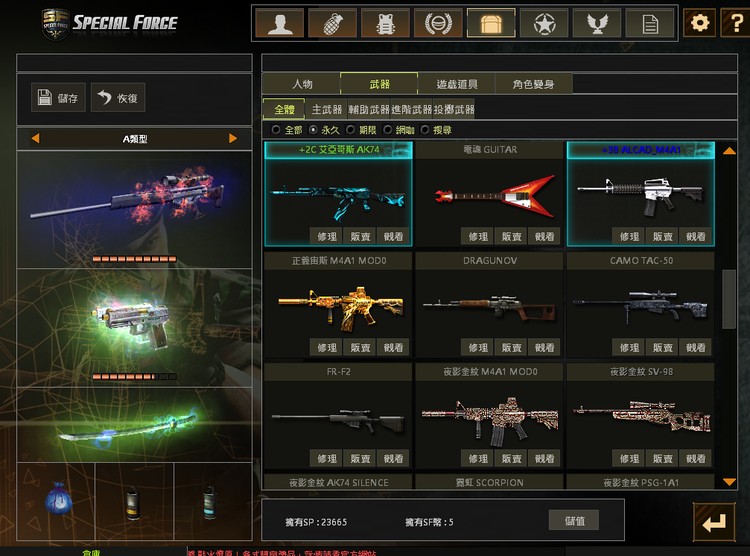Click the 擁有SP : 23665 balance text
This screenshot has width=750, height=556.
[316, 522]
